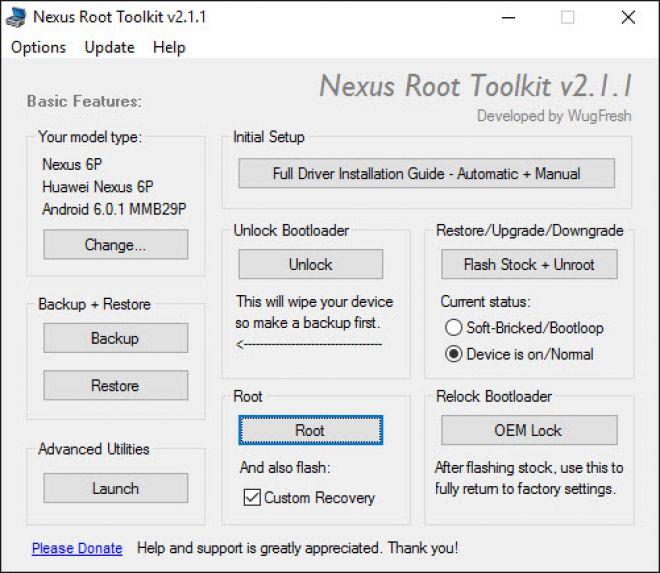
Task: Click the 'Basic Features:' heading
Action: pyautogui.click(x=84, y=101)
